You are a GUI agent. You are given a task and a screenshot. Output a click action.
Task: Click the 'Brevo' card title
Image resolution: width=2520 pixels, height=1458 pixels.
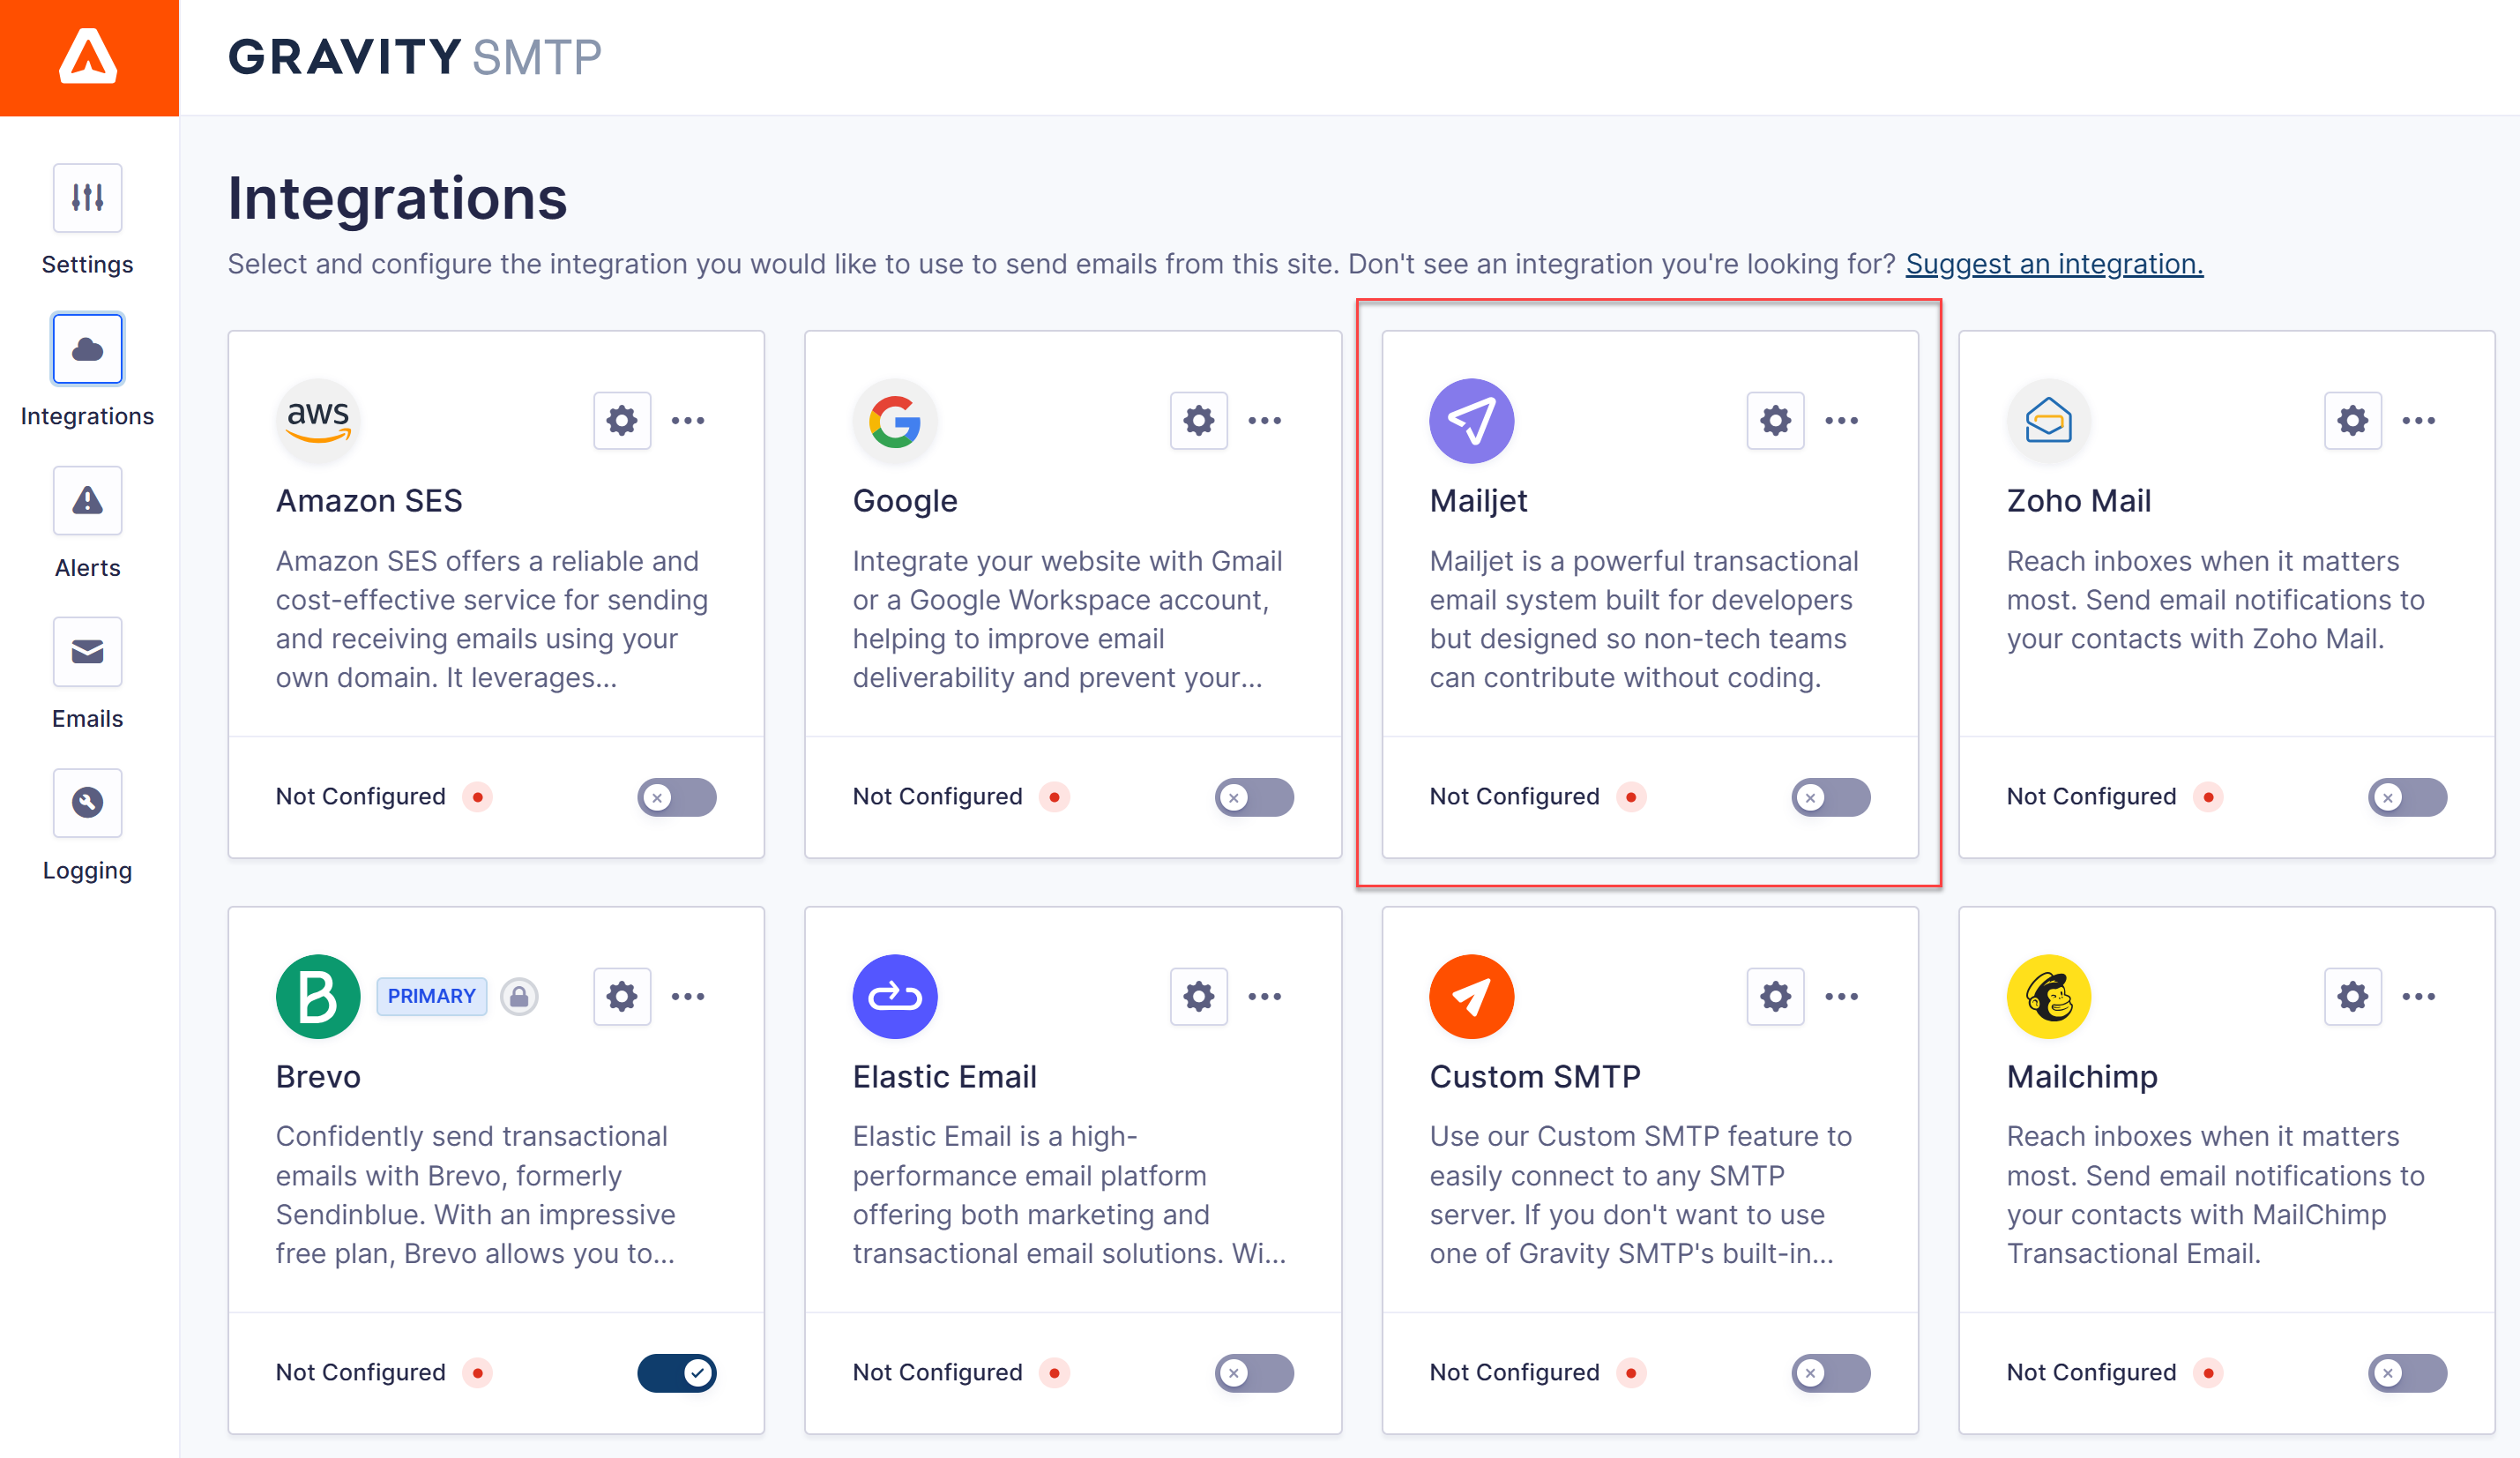pos(318,1076)
